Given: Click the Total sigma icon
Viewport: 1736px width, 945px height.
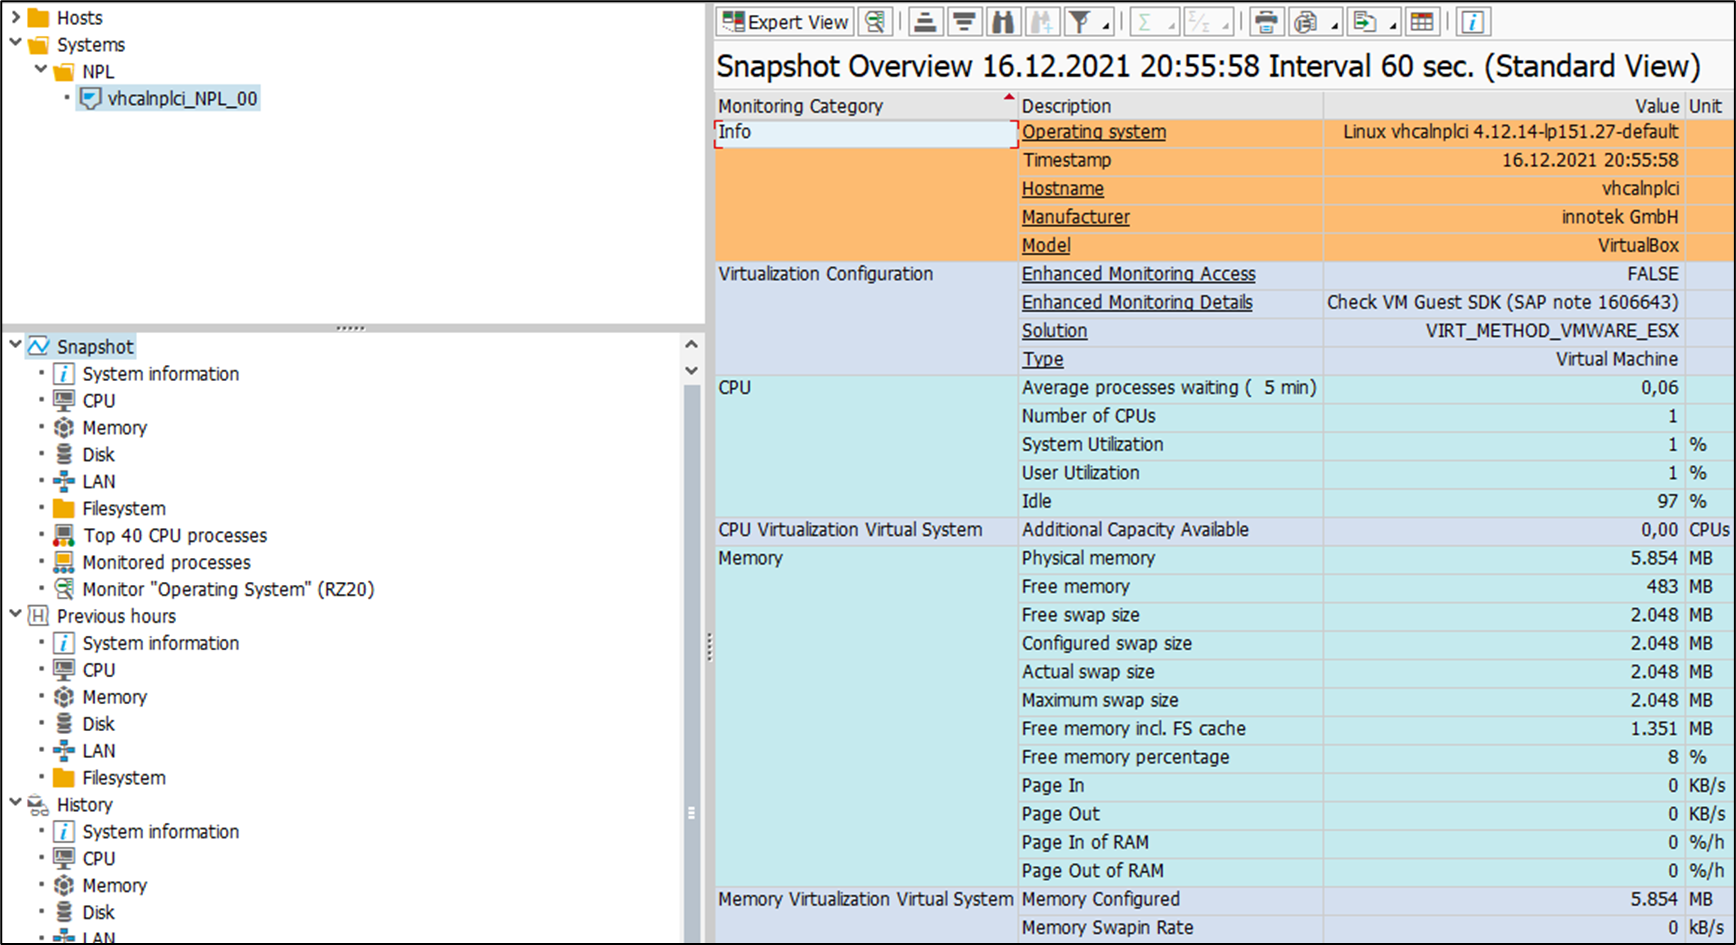Looking at the screenshot, I should tap(1146, 21).
